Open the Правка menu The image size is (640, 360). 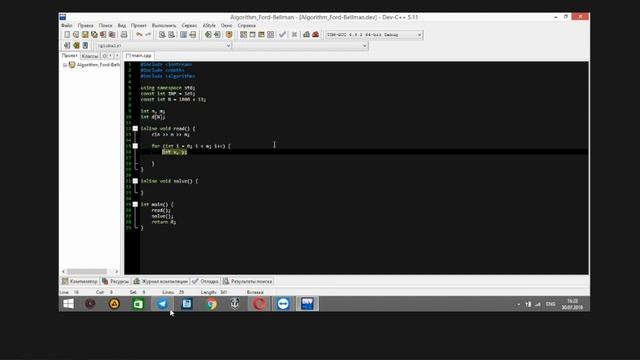pos(86,25)
